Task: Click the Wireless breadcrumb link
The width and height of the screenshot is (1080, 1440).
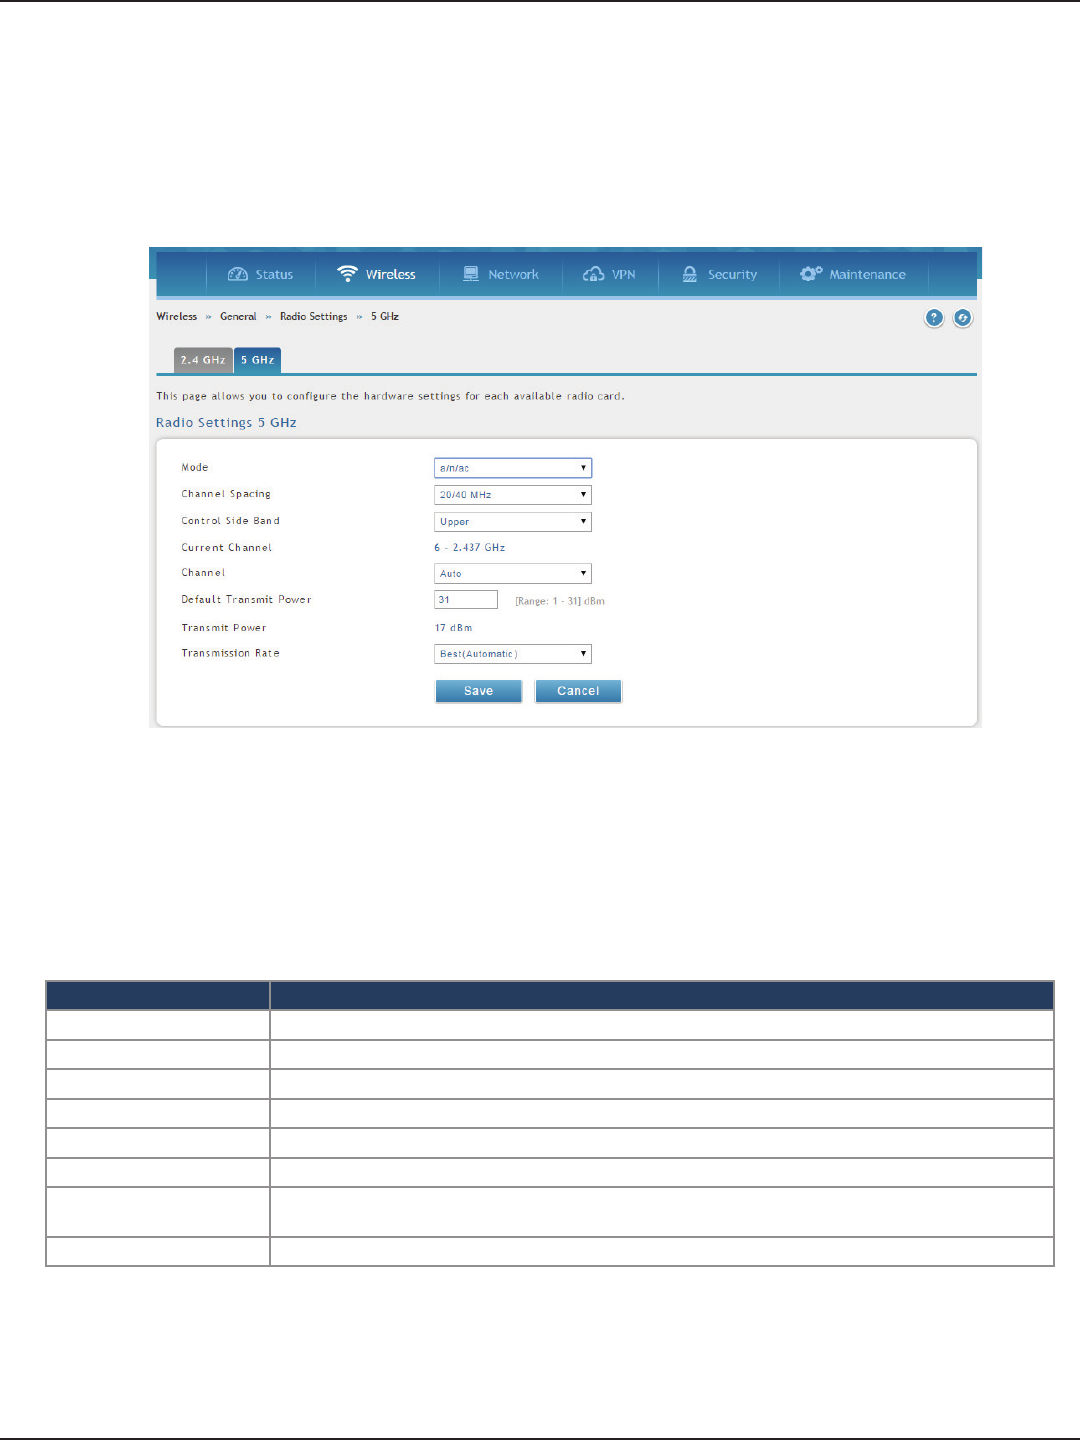Action: pos(177,316)
